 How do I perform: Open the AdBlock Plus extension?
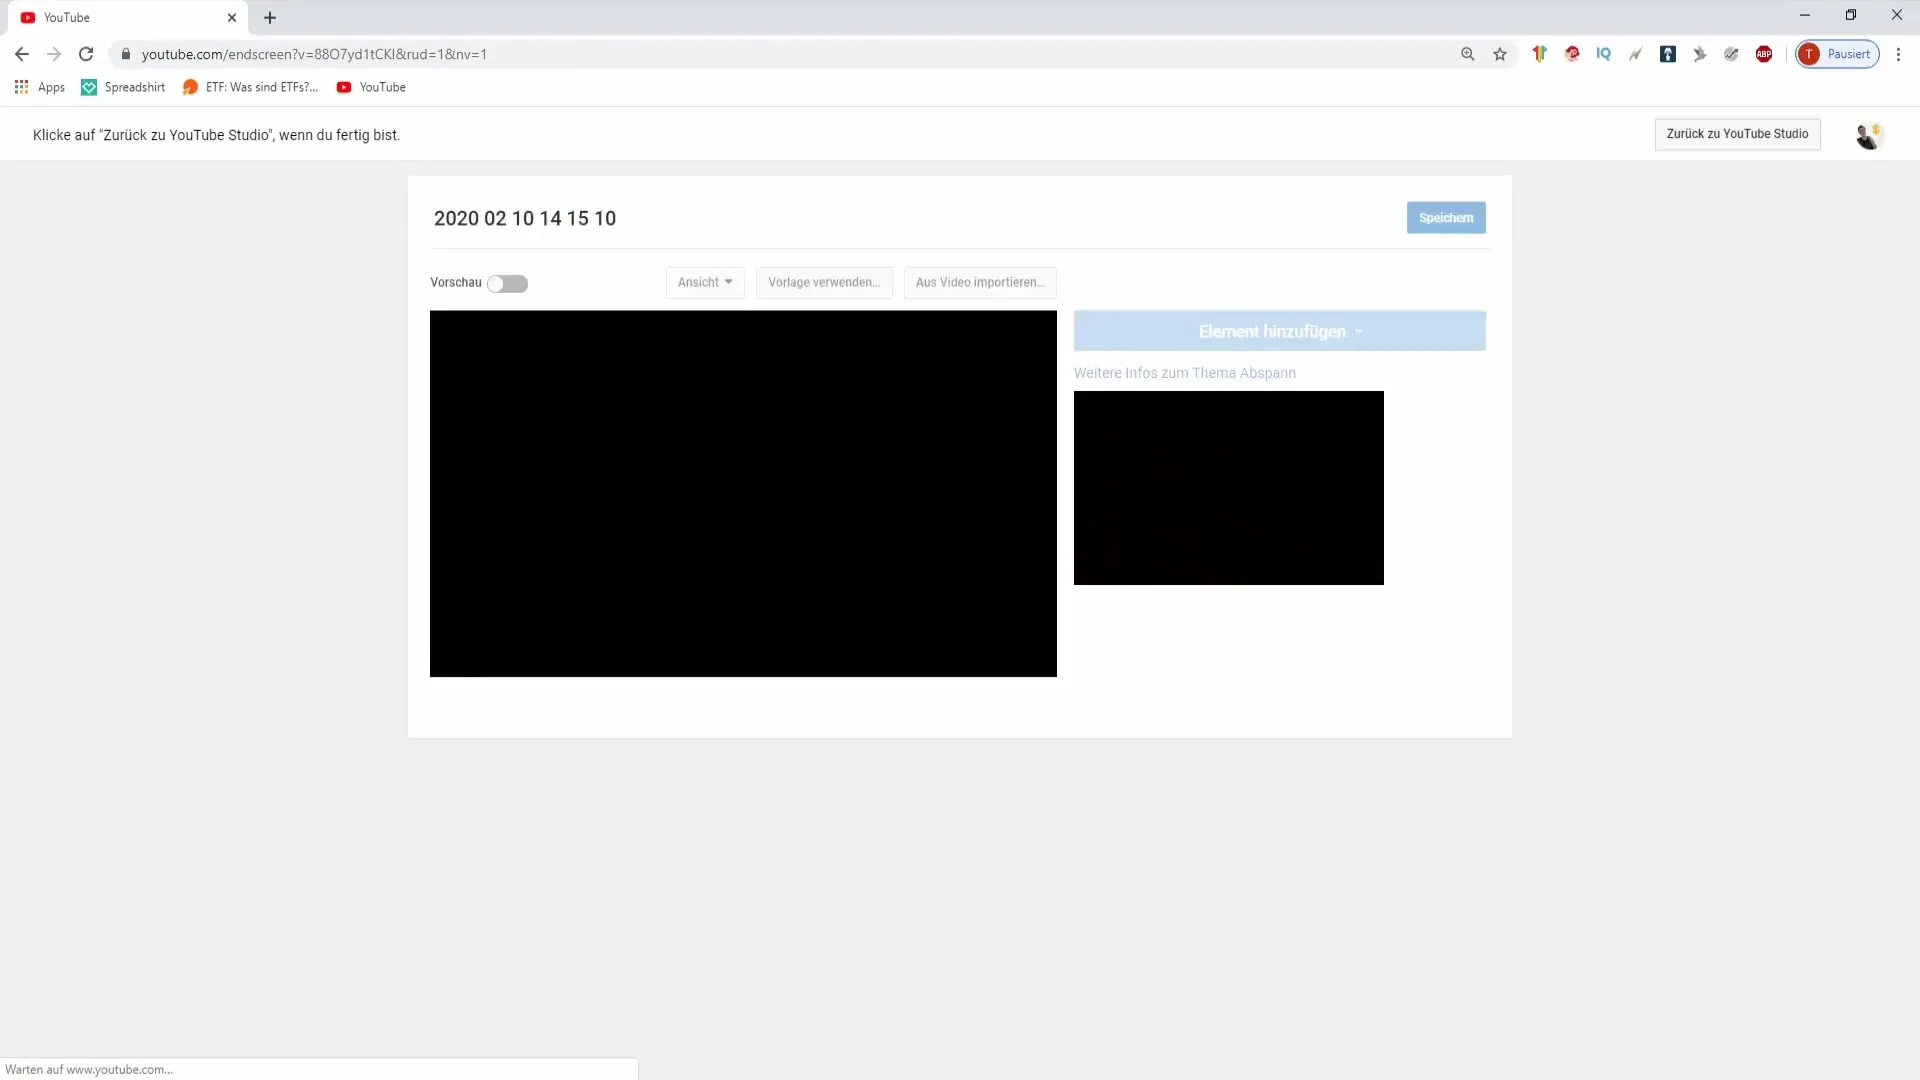coord(1764,54)
